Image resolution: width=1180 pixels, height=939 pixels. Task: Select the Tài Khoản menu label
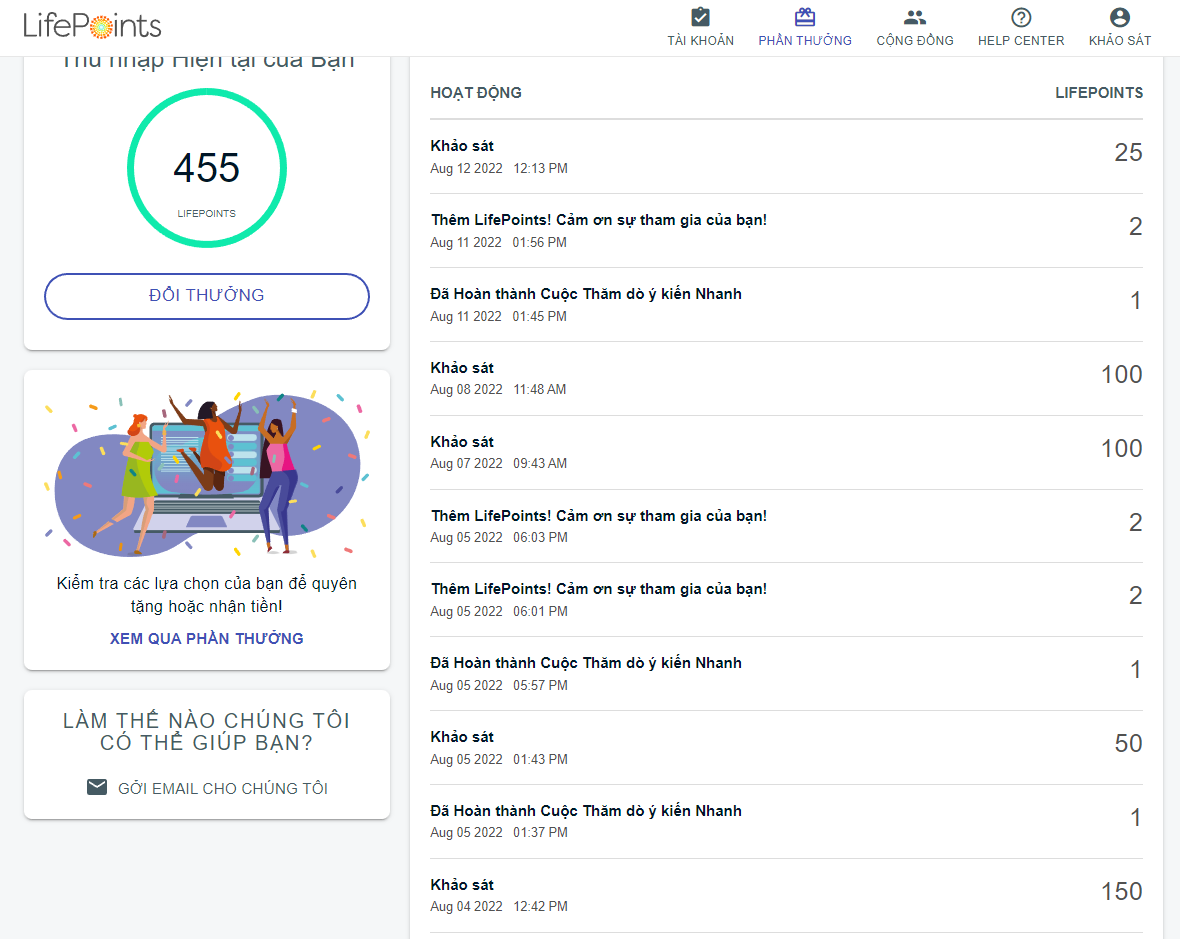[701, 41]
